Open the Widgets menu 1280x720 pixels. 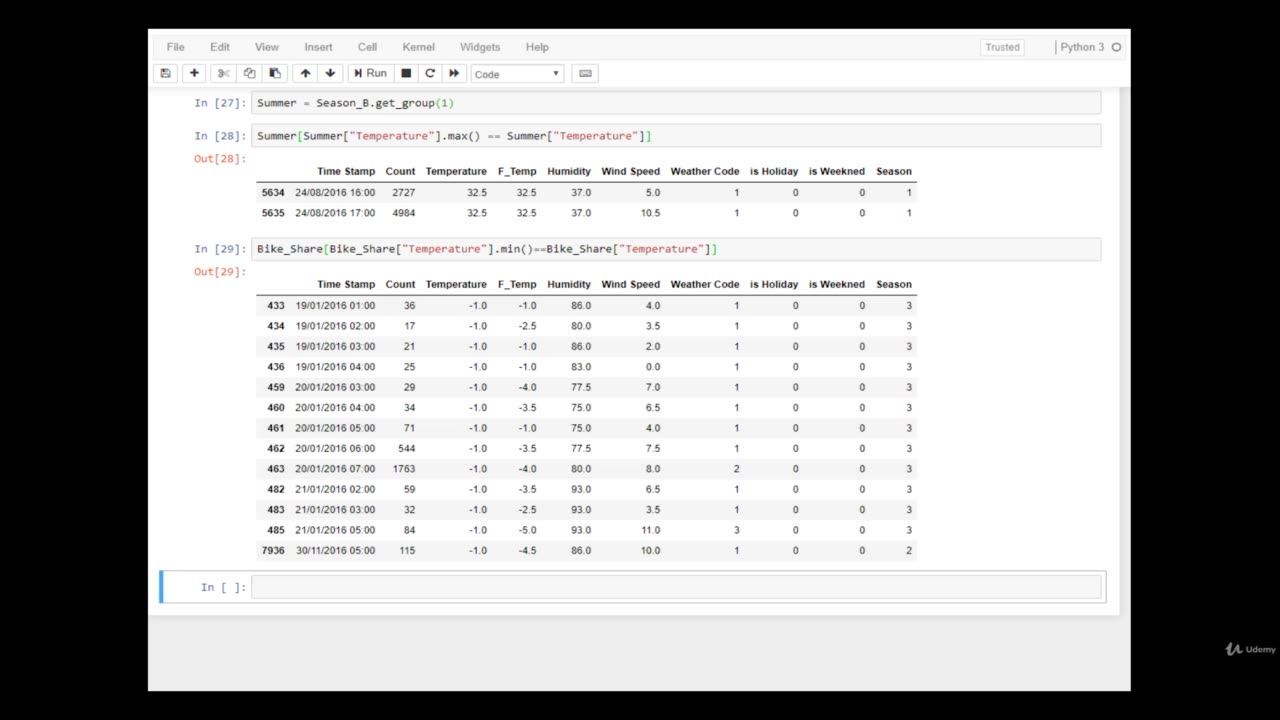point(480,47)
